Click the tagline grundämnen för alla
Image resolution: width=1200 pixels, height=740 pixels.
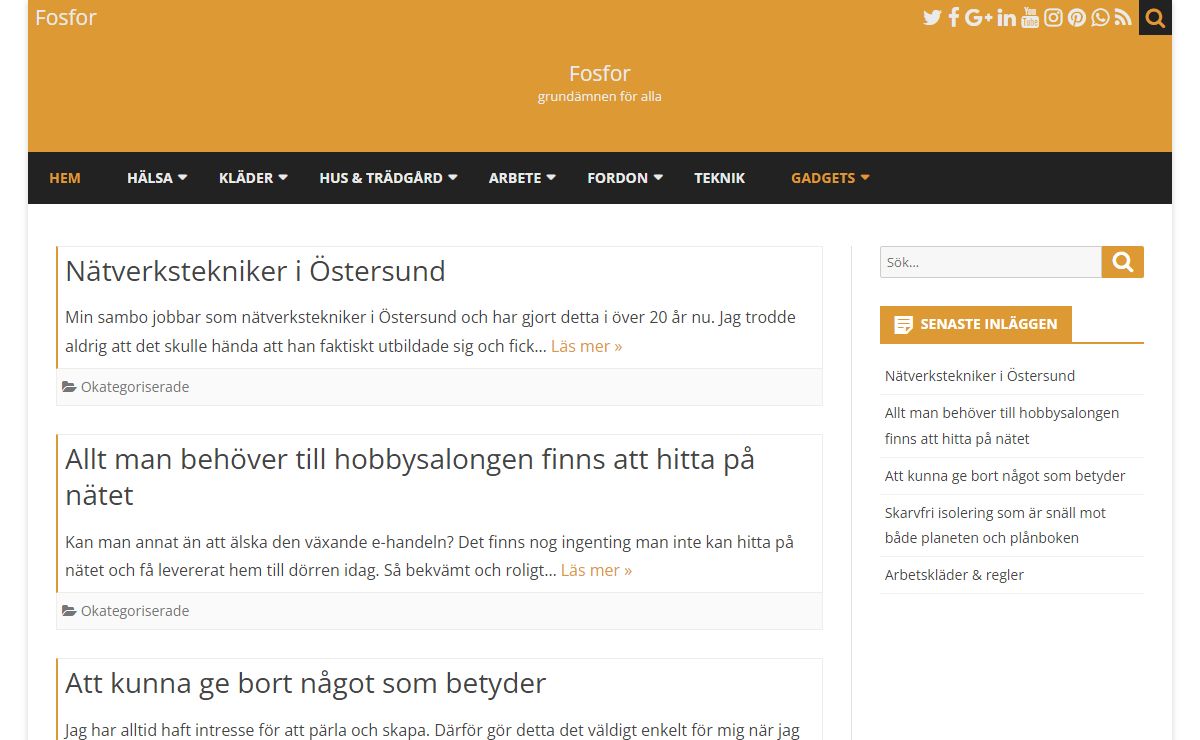(x=600, y=97)
